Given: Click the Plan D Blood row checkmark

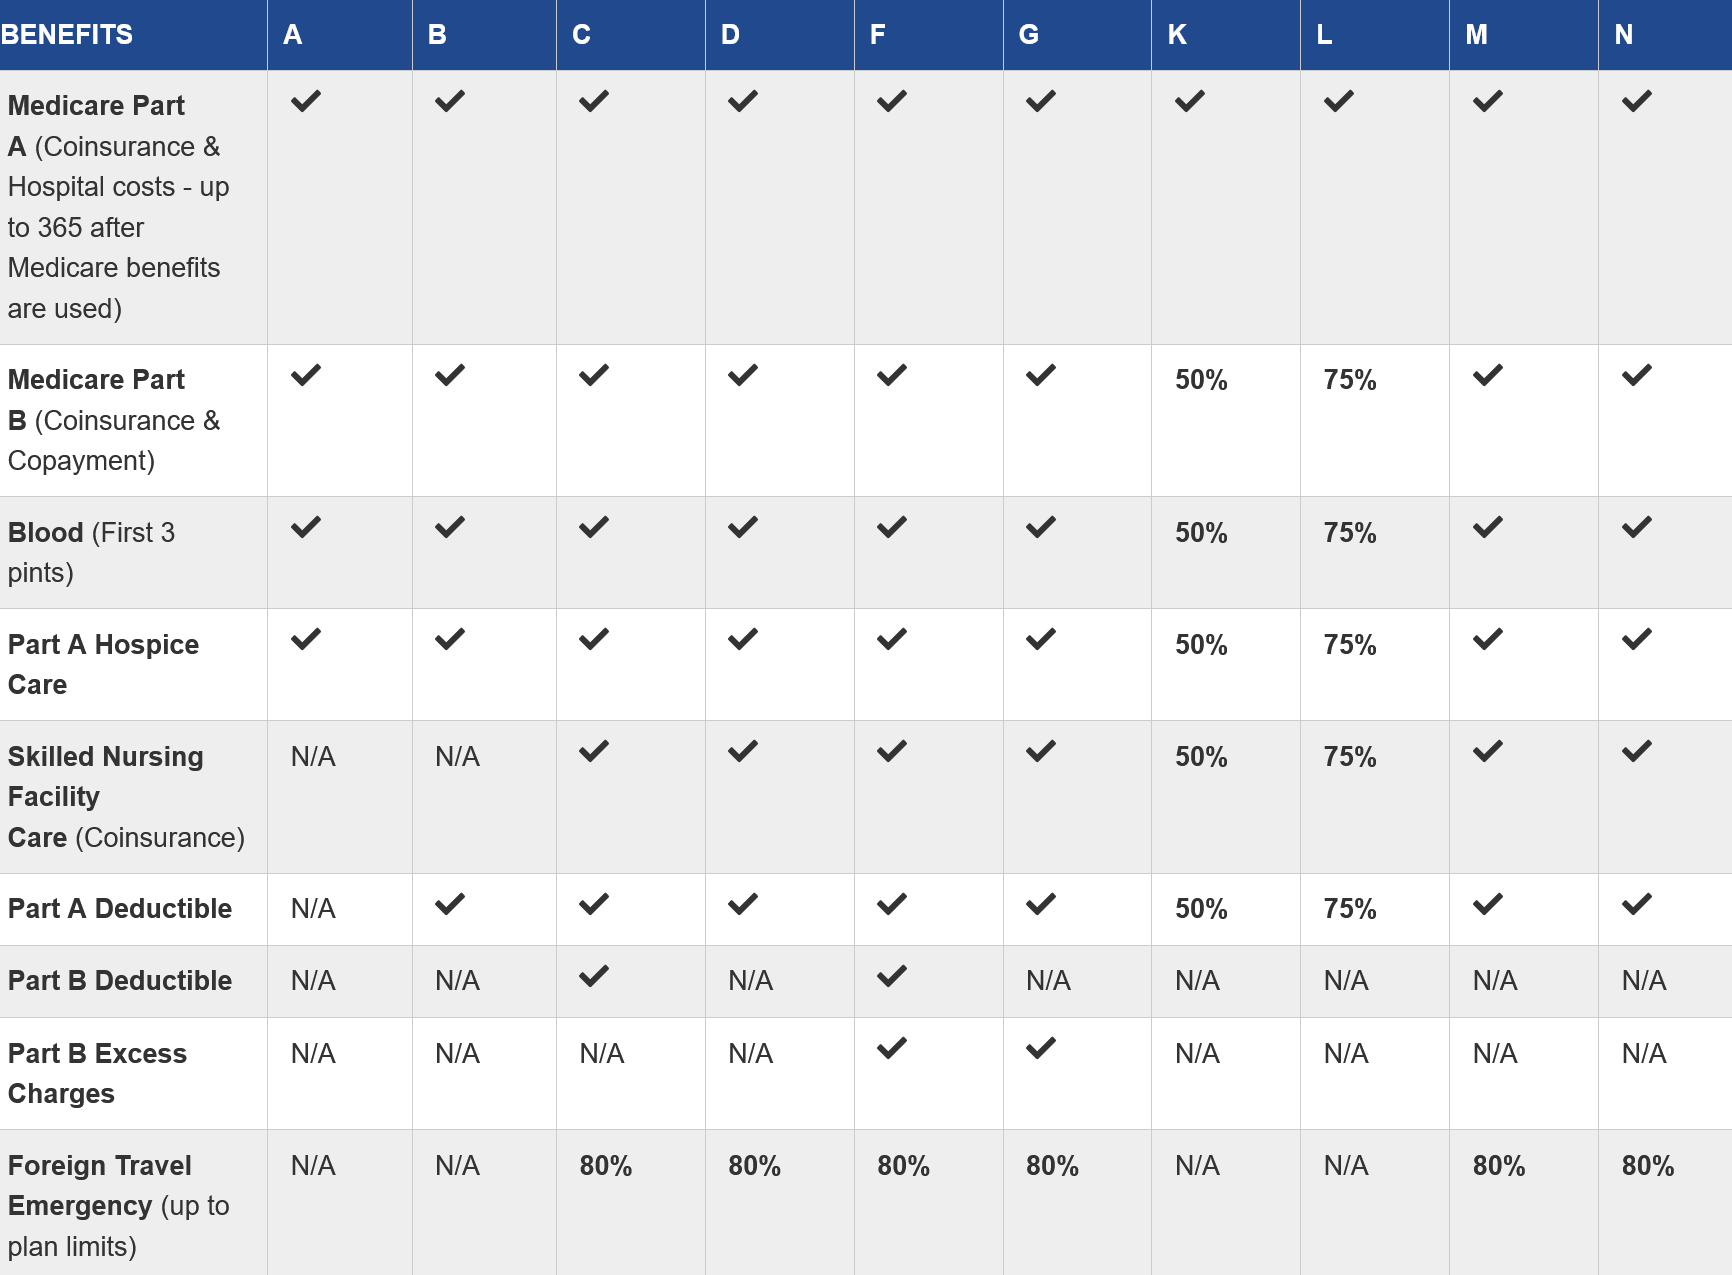Looking at the screenshot, I should 742,527.
